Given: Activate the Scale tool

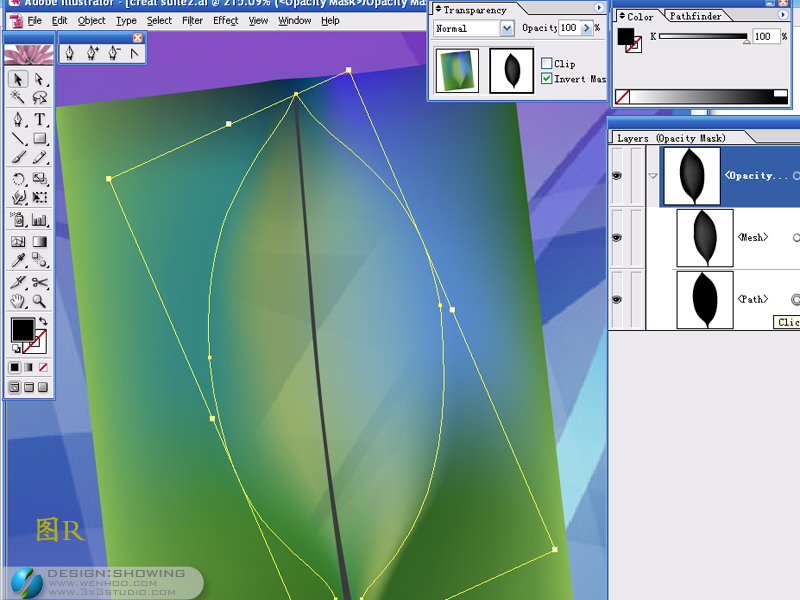Looking at the screenshot, I should point(40,179).
